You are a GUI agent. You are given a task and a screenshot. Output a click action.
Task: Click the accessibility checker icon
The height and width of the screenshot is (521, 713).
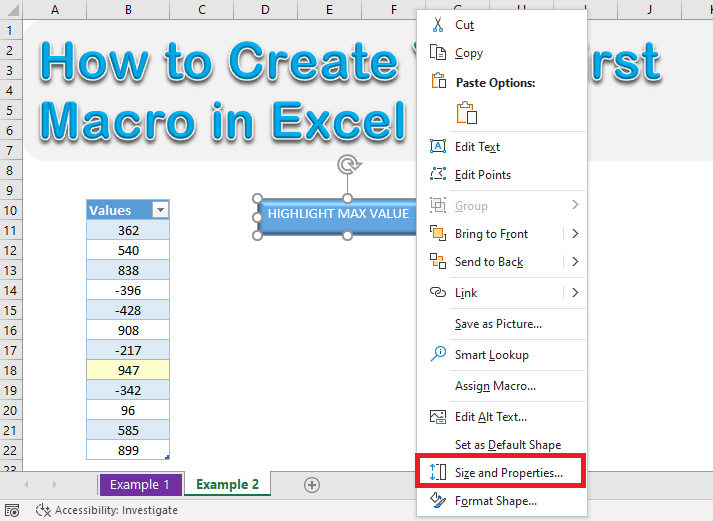43,510
